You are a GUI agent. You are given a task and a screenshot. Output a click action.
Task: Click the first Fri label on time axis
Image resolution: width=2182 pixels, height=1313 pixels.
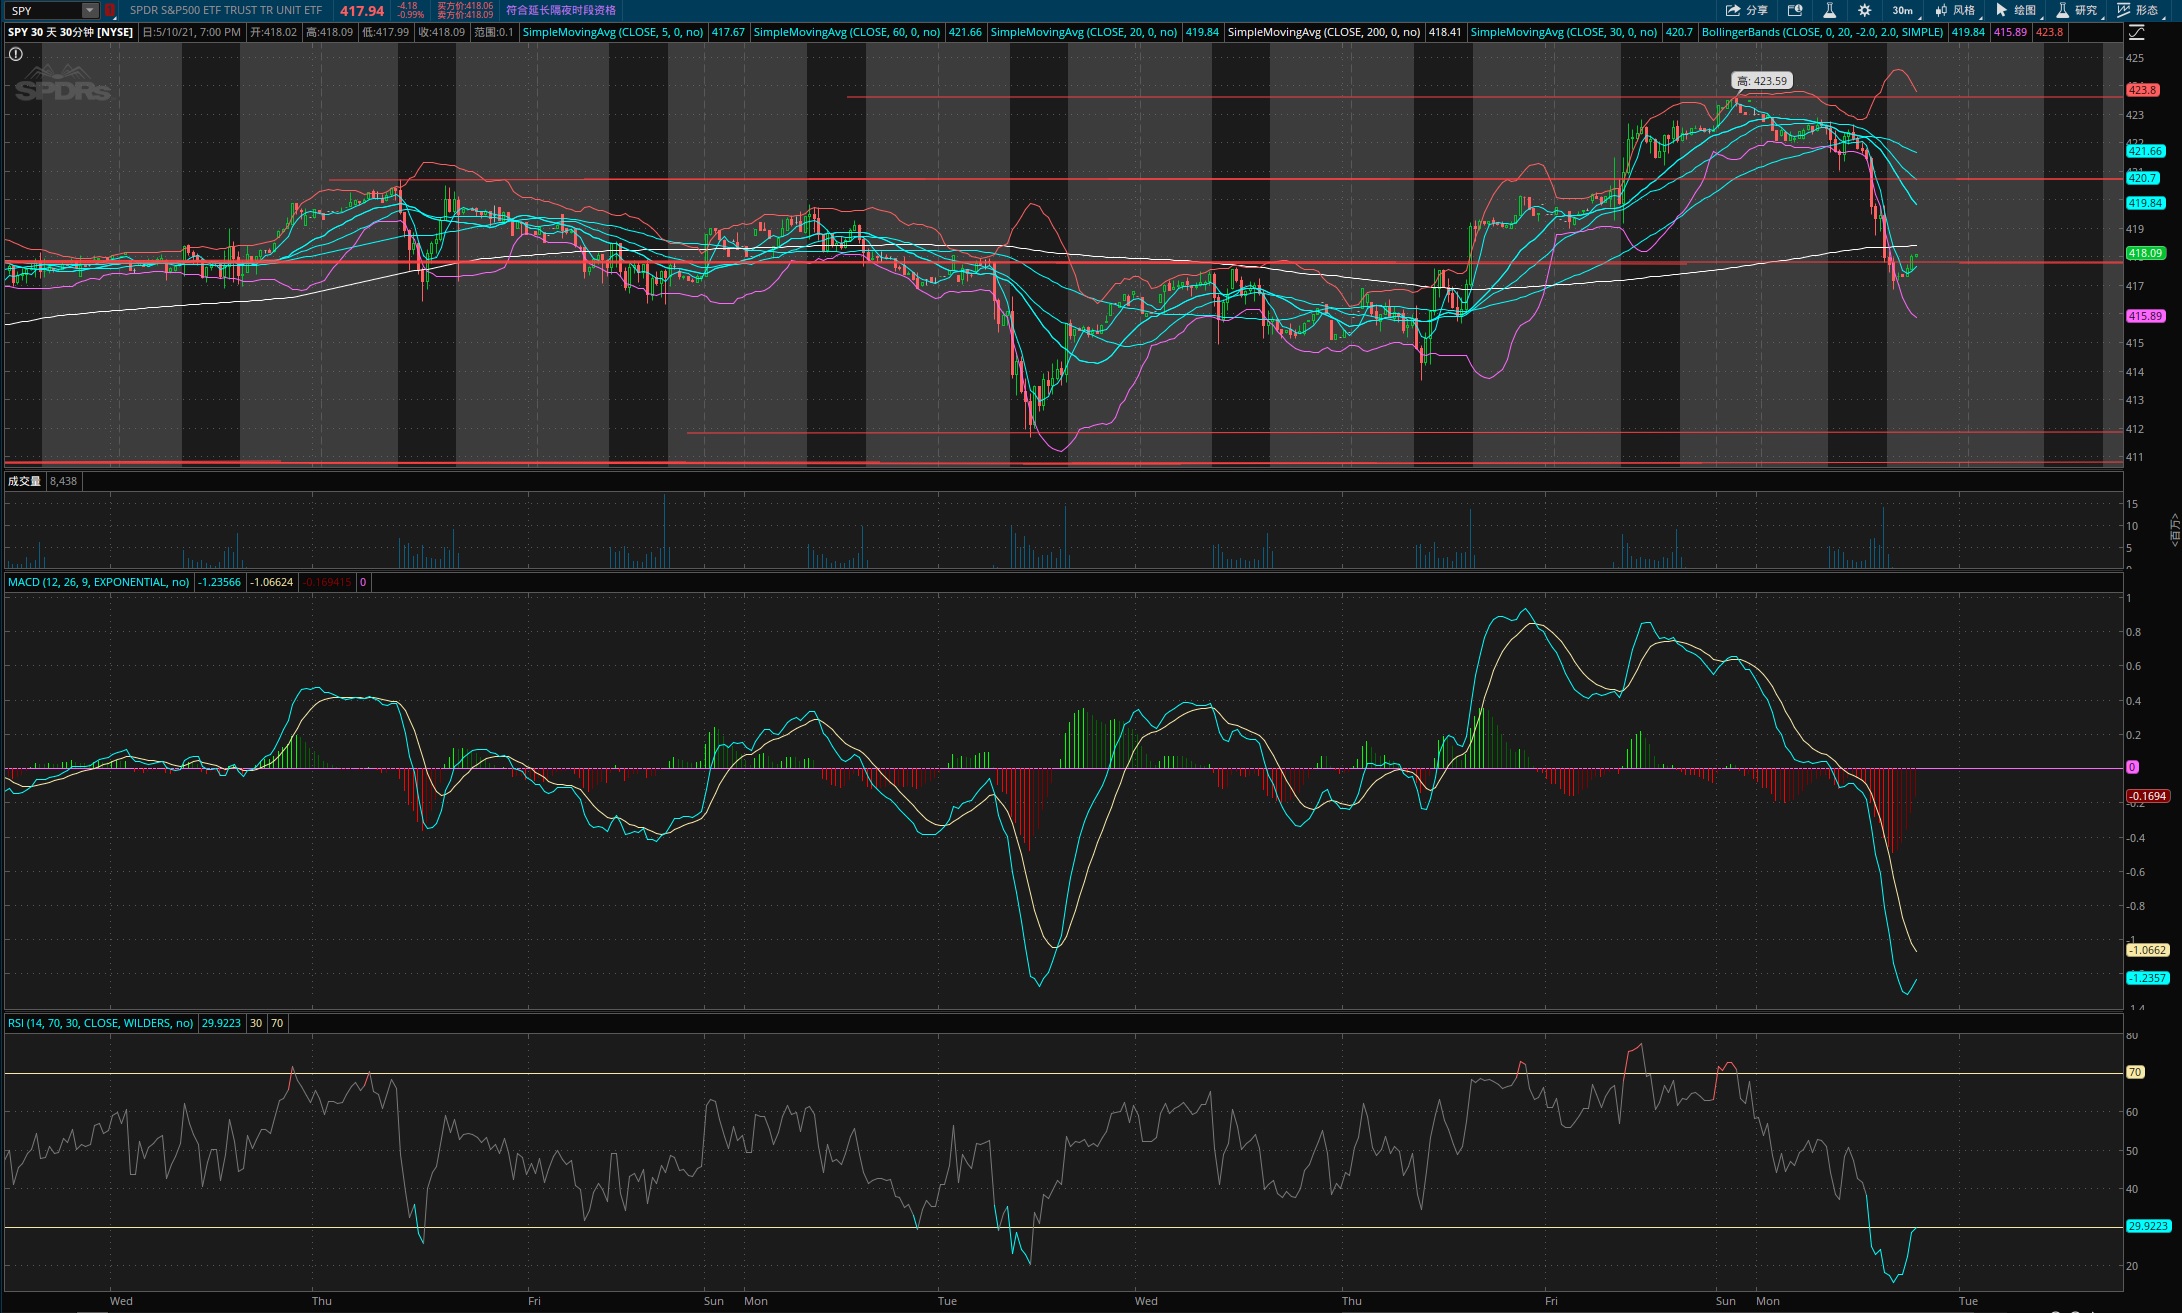pyautogui.click(x=534, y=1301)
